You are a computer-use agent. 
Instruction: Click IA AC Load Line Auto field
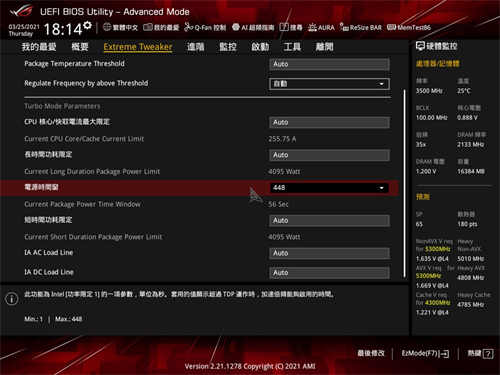click(x=329, y=253)
